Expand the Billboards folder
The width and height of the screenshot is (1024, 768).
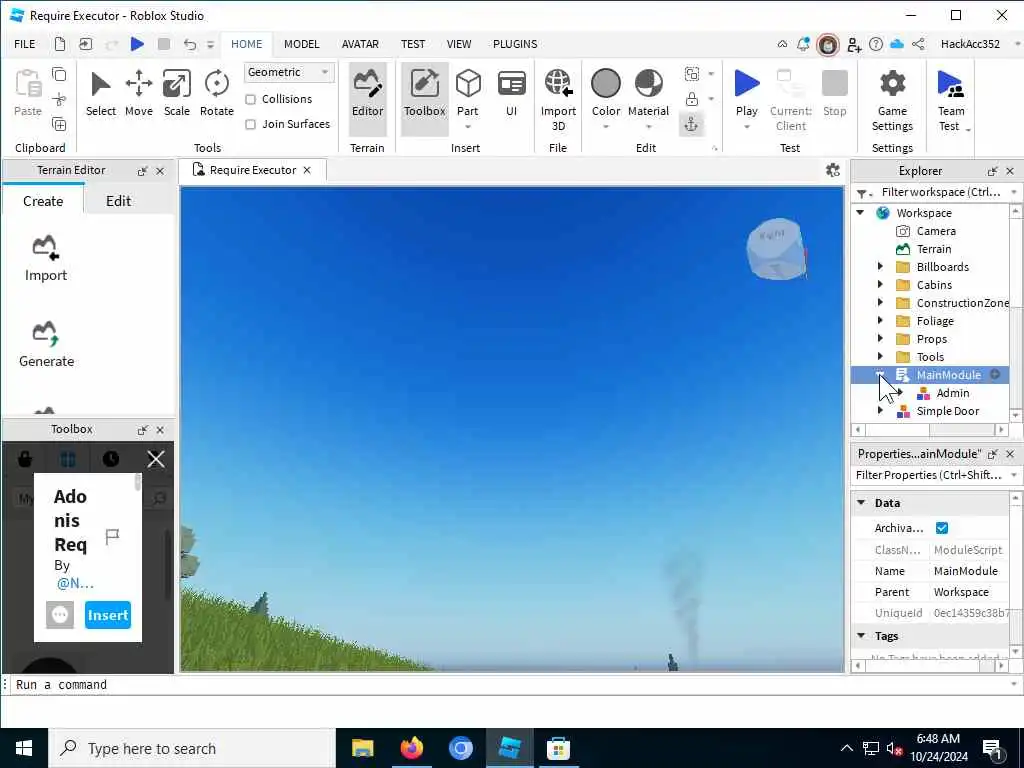pyautogui.click(x=880, y=266)
